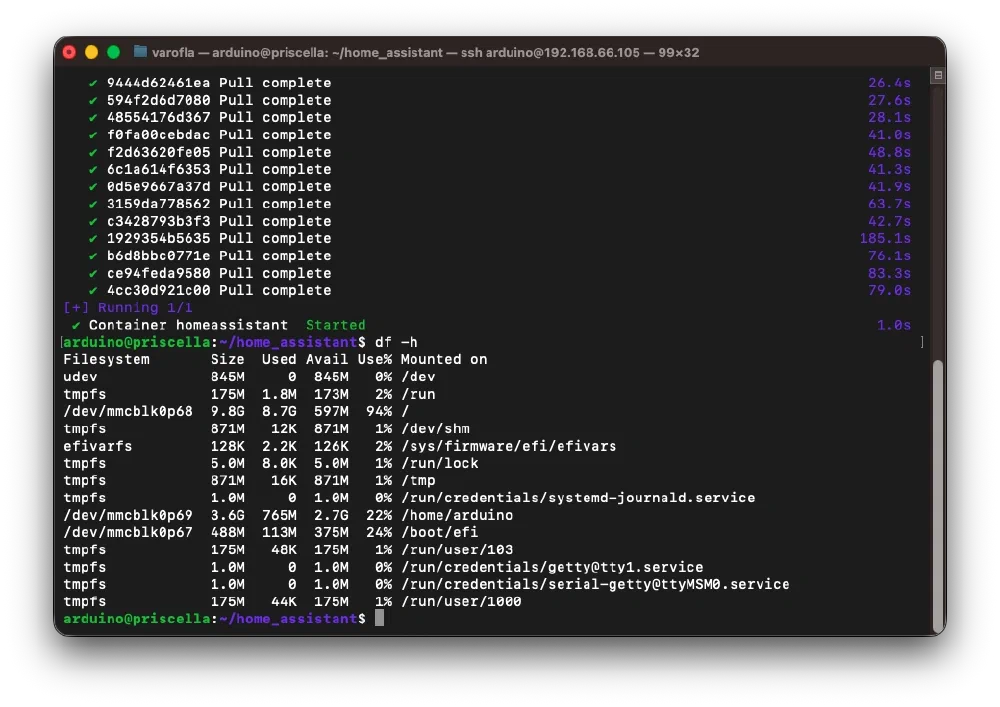Click the [+] Running 1/1 line
The height and width of the screenshot is (707, 1000).
click(128, 308)
